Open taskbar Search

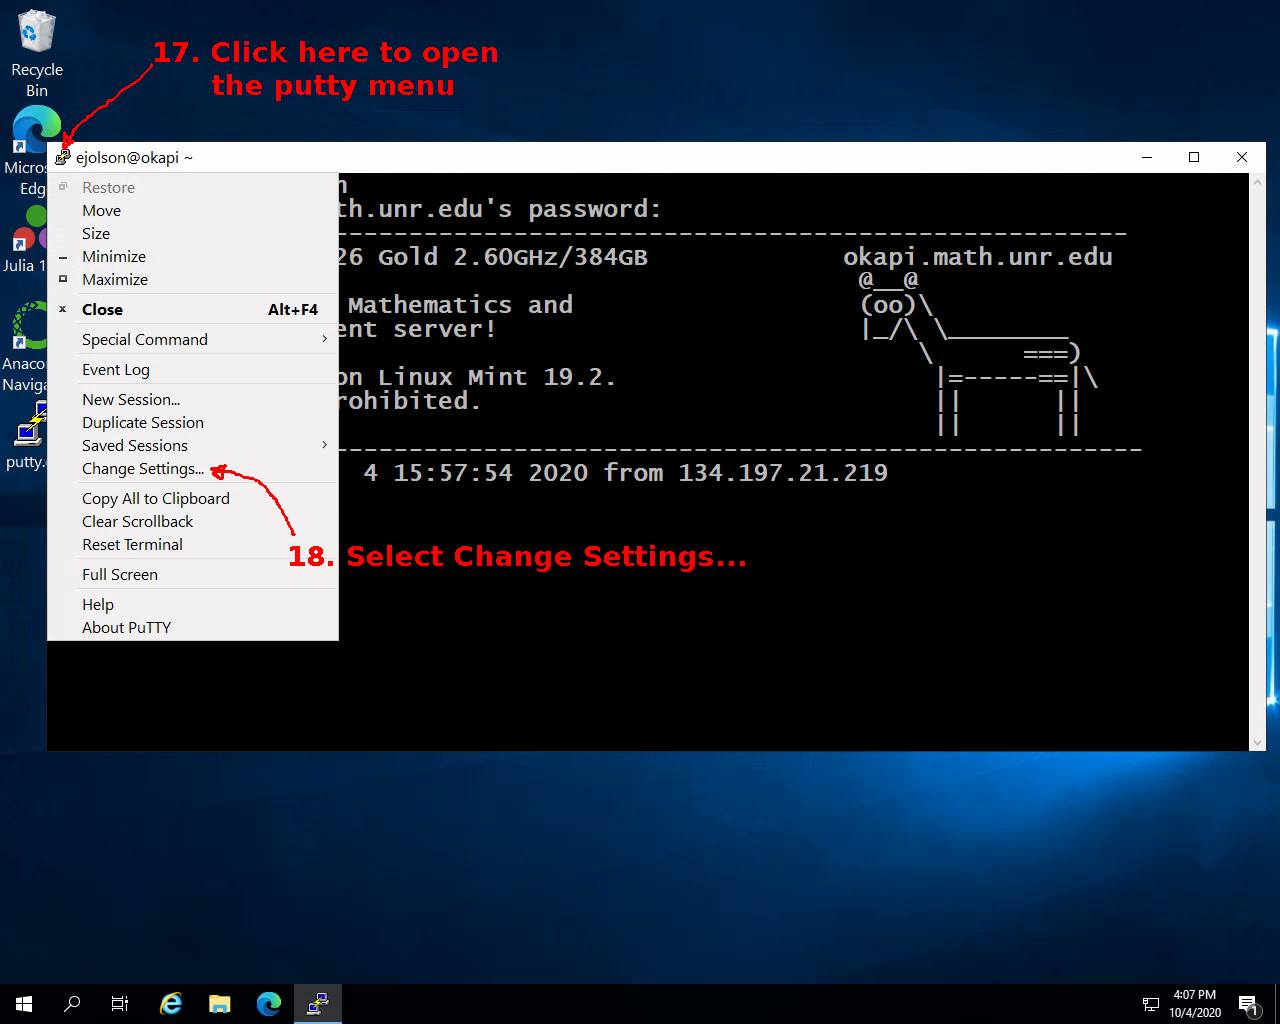click(72, 1004)
